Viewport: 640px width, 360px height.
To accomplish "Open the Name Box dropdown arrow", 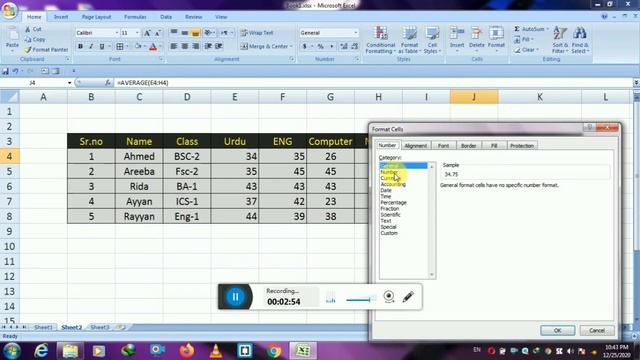I will [69, 83].
